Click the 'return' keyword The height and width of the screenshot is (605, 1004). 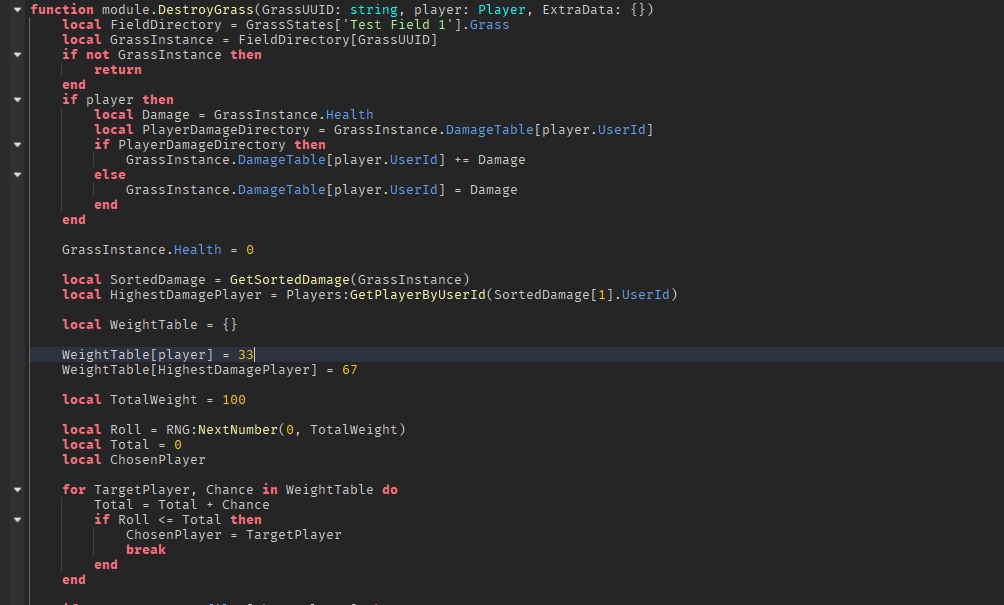tap(118, 70)
